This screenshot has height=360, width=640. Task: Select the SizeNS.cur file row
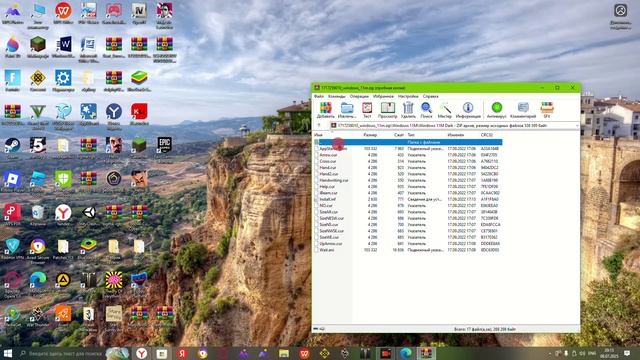click(407, 224)
